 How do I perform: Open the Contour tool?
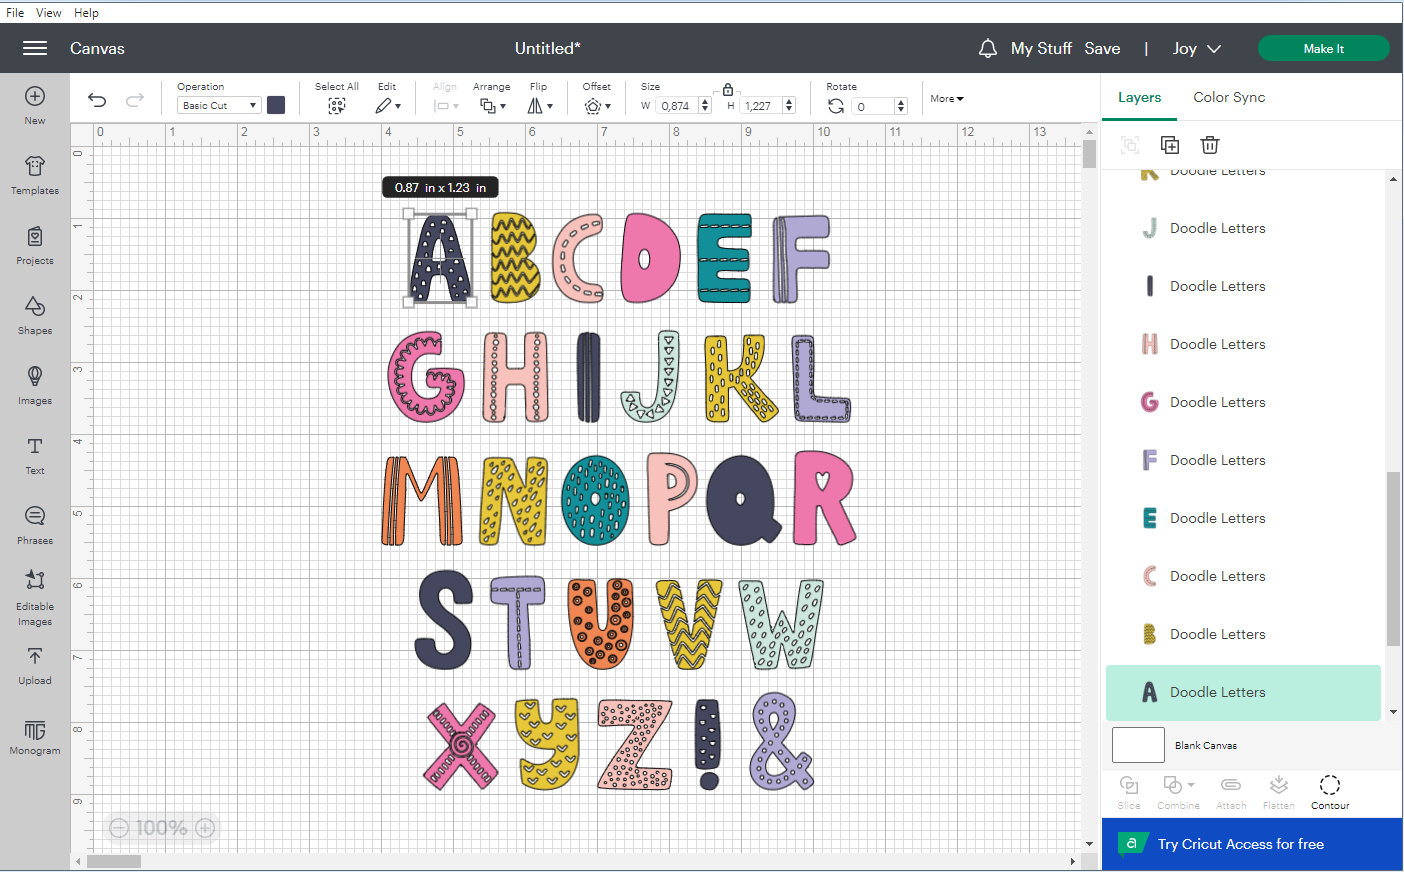coord(1329,792)
